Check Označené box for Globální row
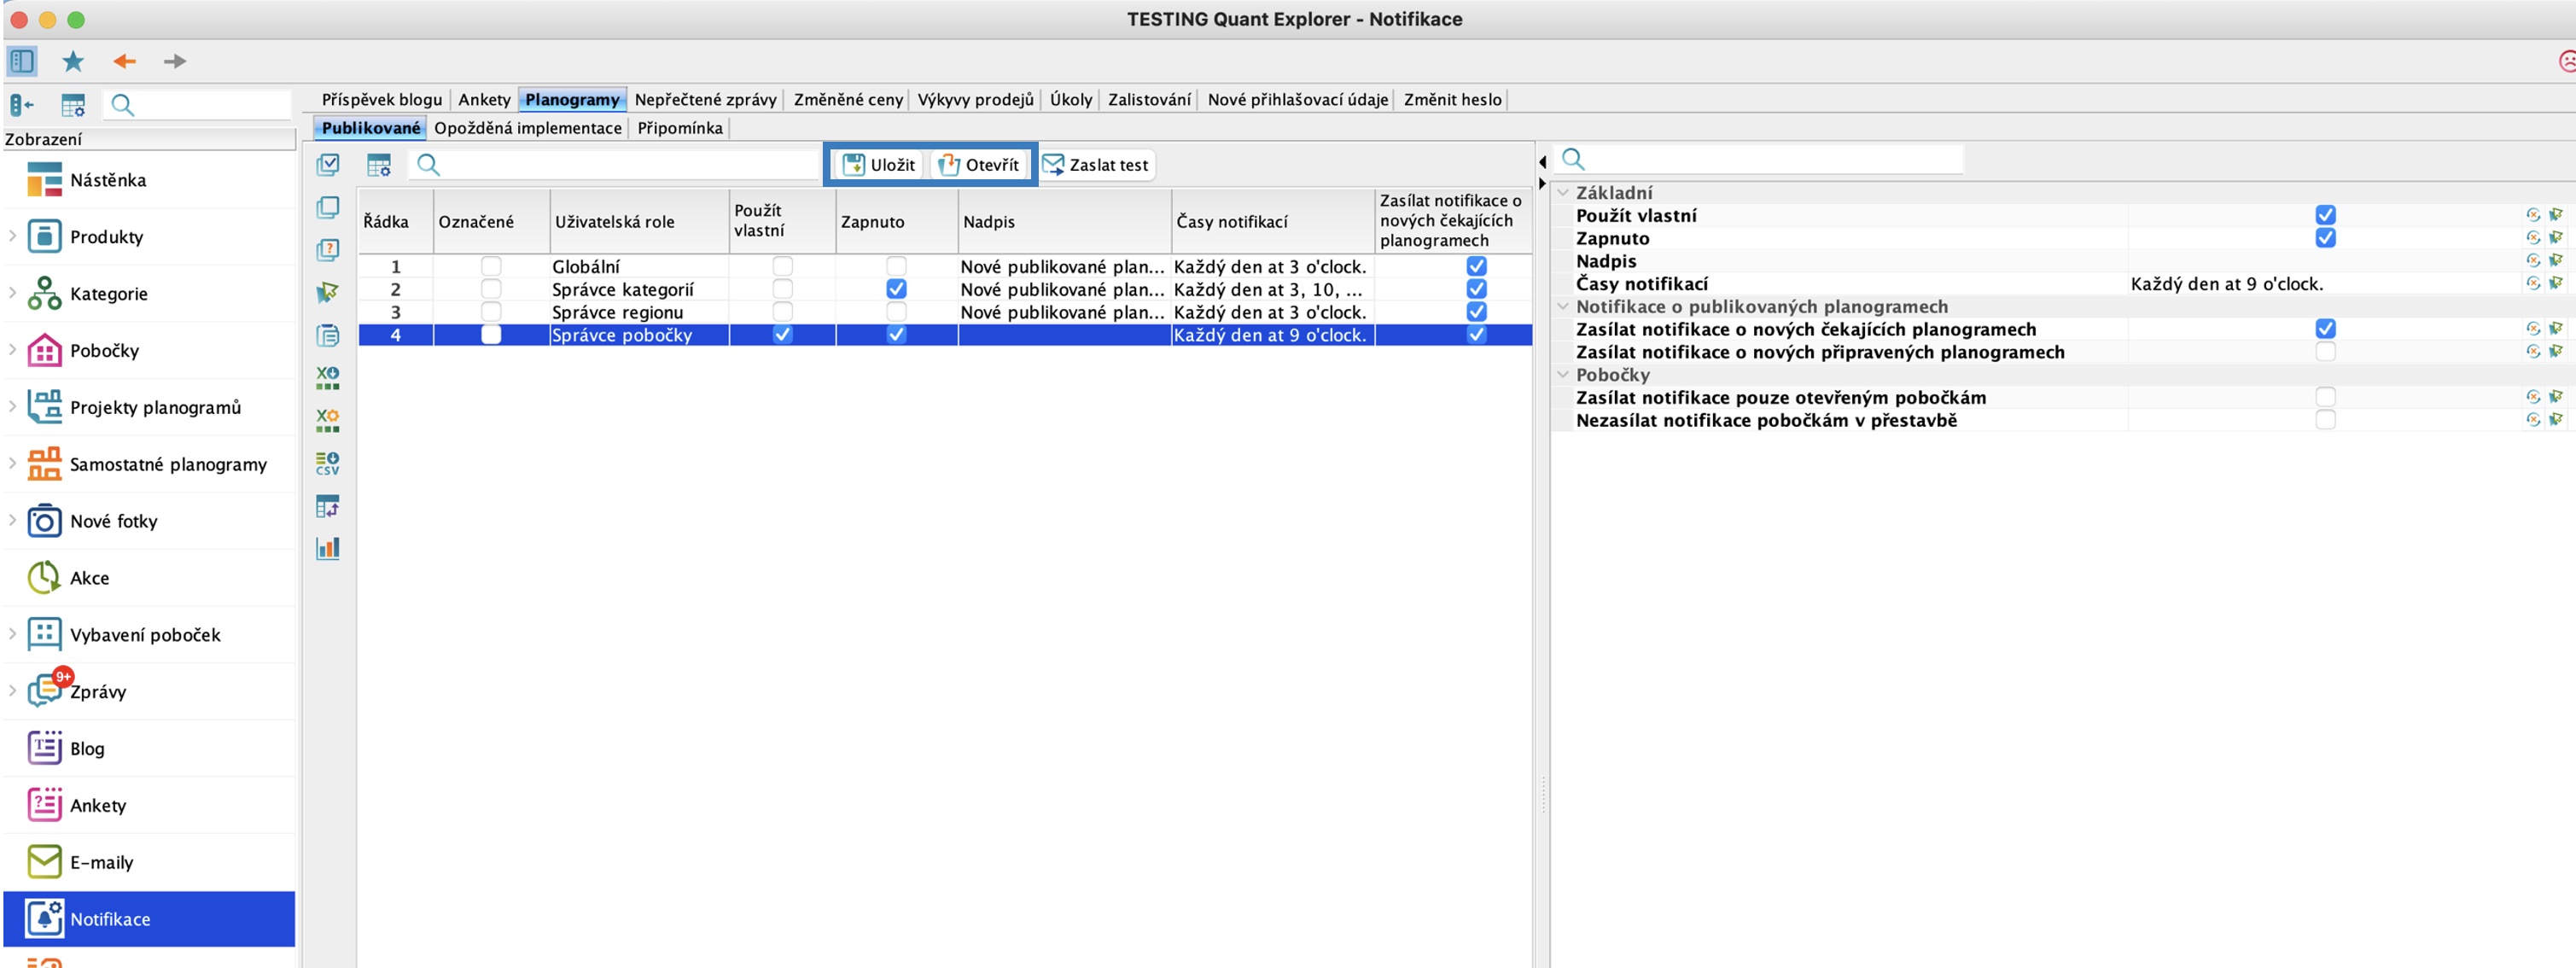This screenshot has width=2576, height=968. 491,266
